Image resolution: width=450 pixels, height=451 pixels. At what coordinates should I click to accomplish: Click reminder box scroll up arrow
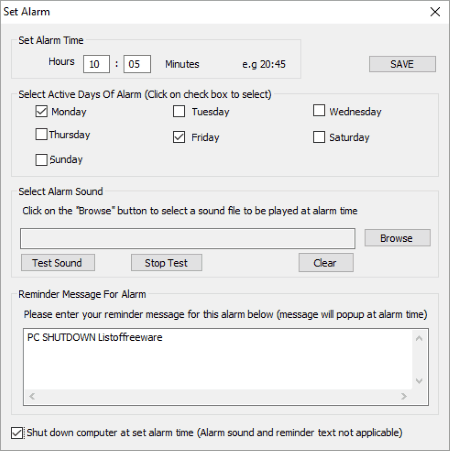[x=419, y=339]
